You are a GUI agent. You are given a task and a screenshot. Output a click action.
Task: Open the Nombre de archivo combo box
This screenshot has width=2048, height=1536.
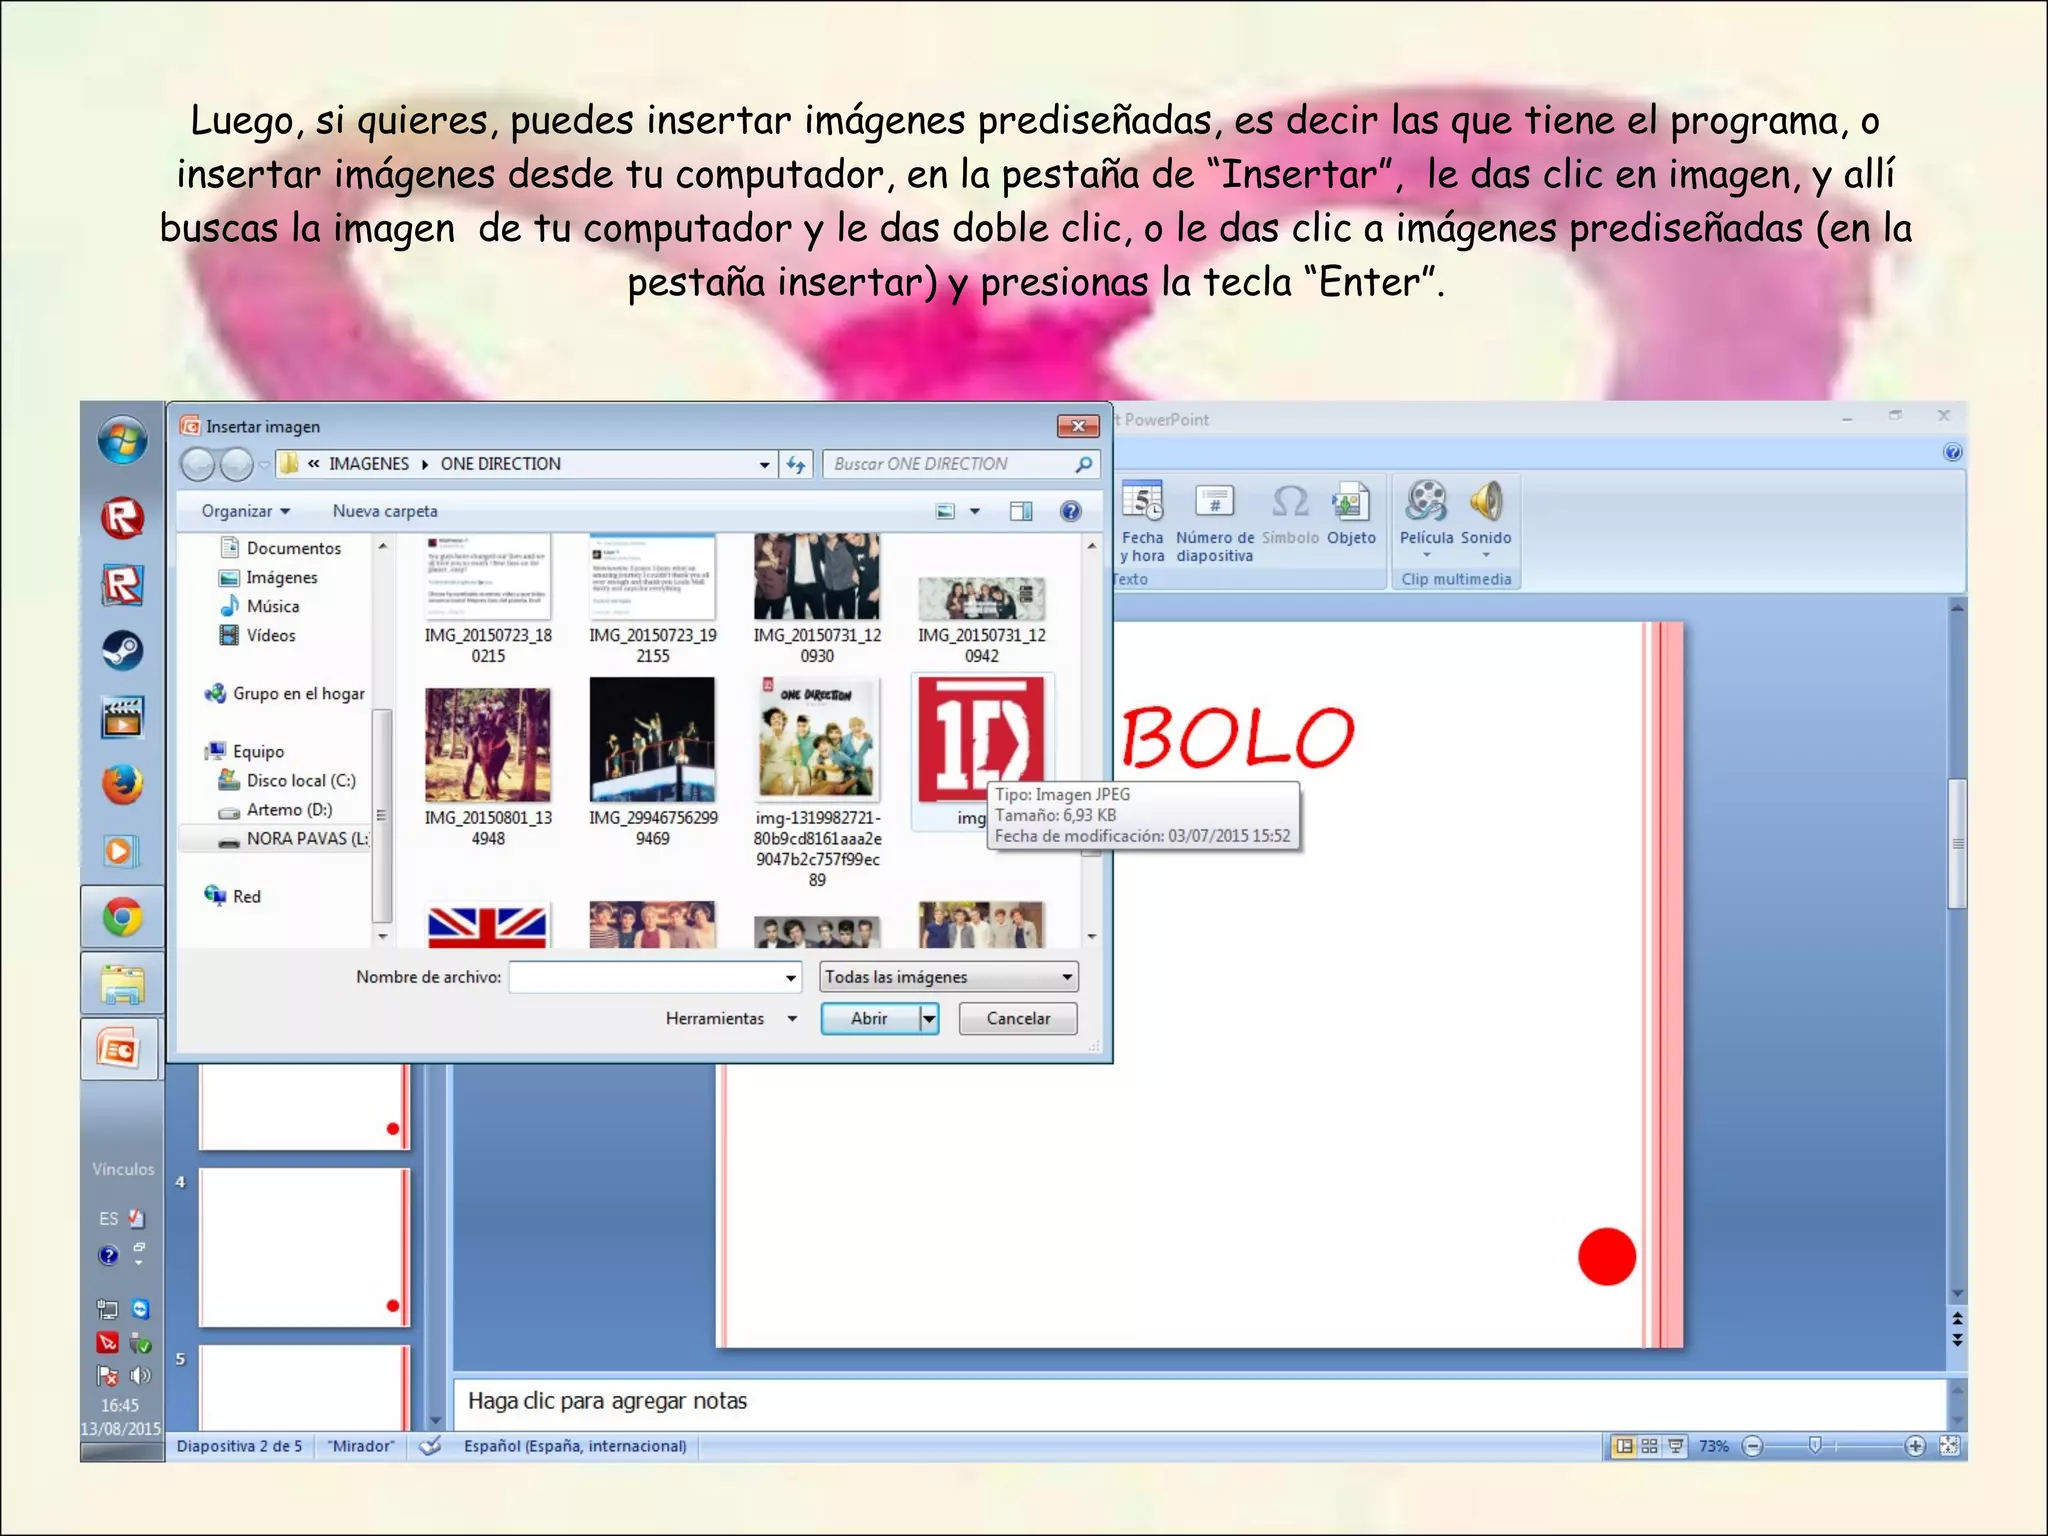[x=655, y=977]
